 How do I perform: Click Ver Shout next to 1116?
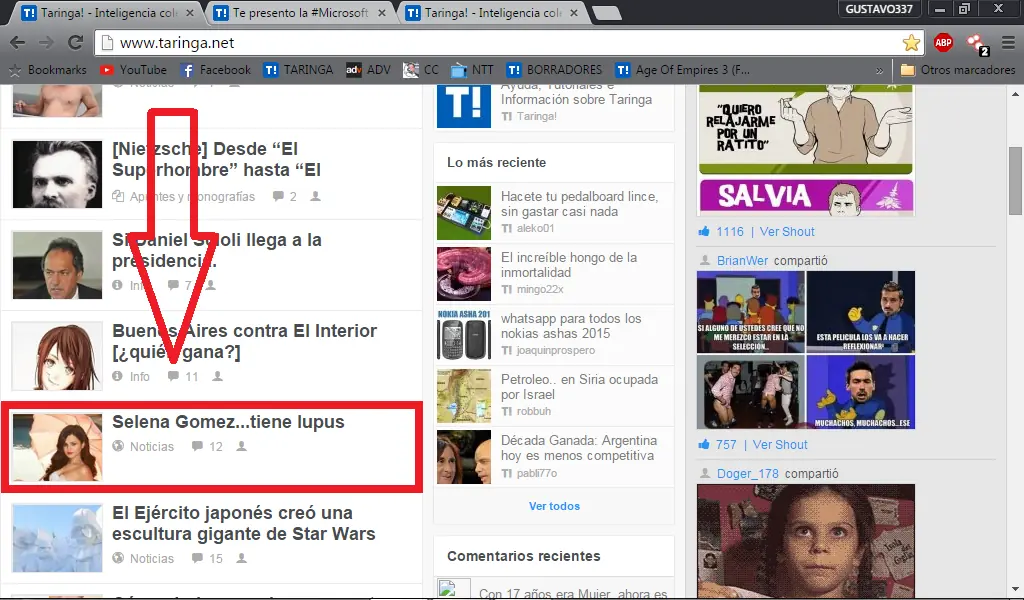click(787, 232)
